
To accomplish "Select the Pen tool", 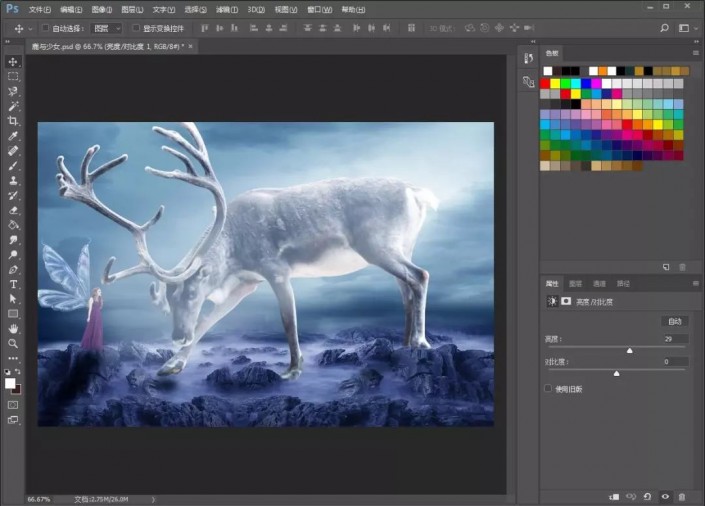I will click(13, 269).
